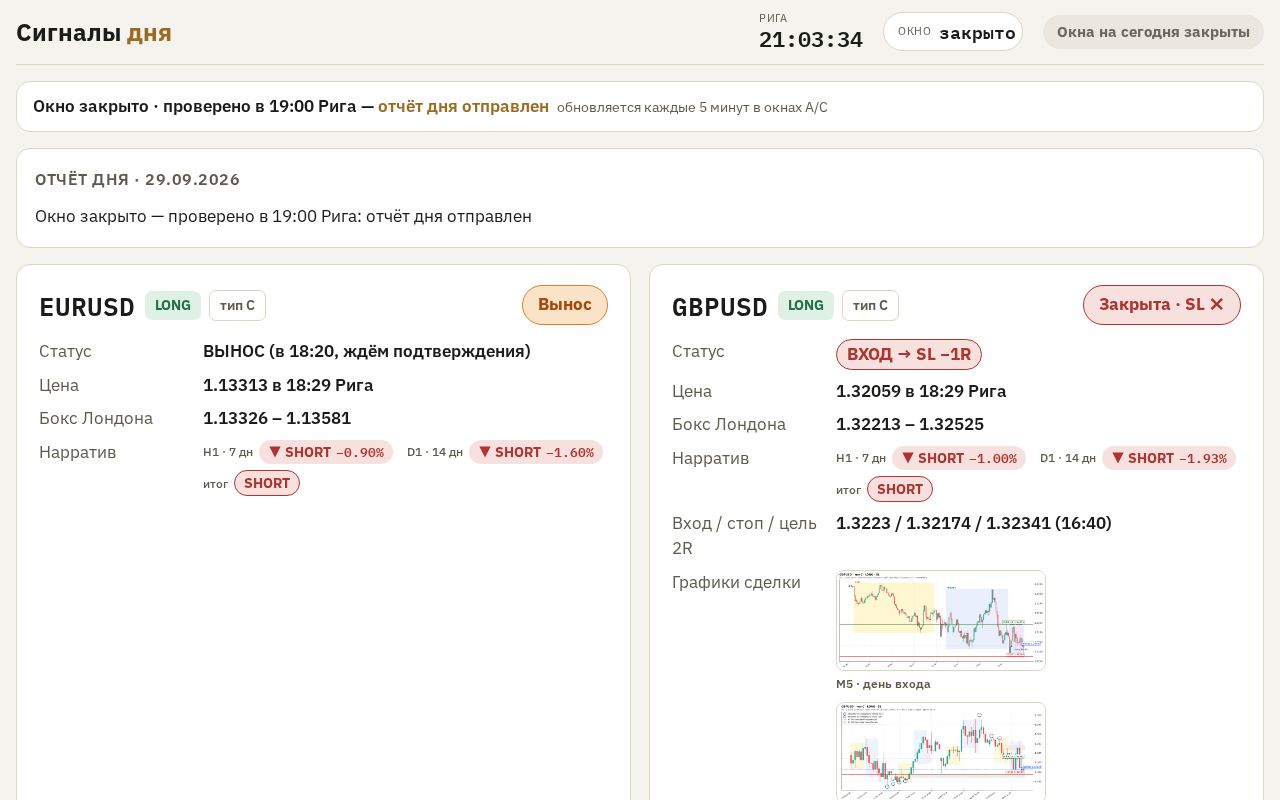Open the GBPUSD card title
1280x800 pixels.
click(x=720, y=307)
